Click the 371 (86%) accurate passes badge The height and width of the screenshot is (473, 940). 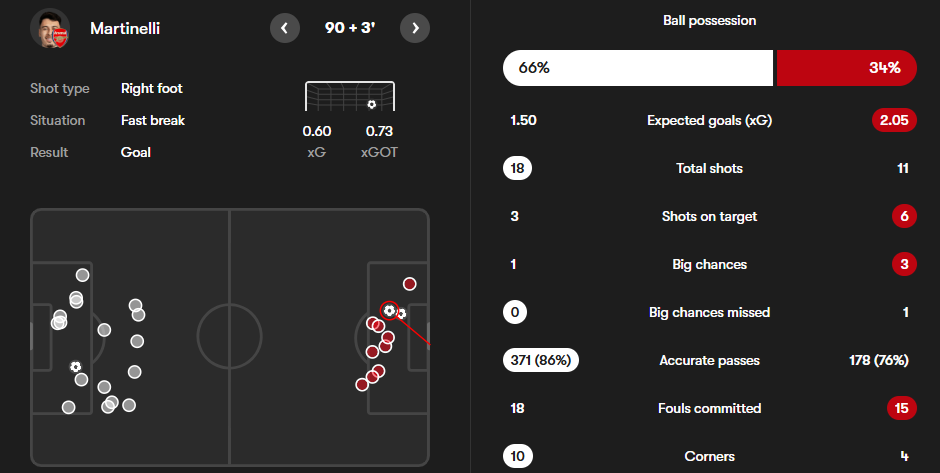point(541,360)
